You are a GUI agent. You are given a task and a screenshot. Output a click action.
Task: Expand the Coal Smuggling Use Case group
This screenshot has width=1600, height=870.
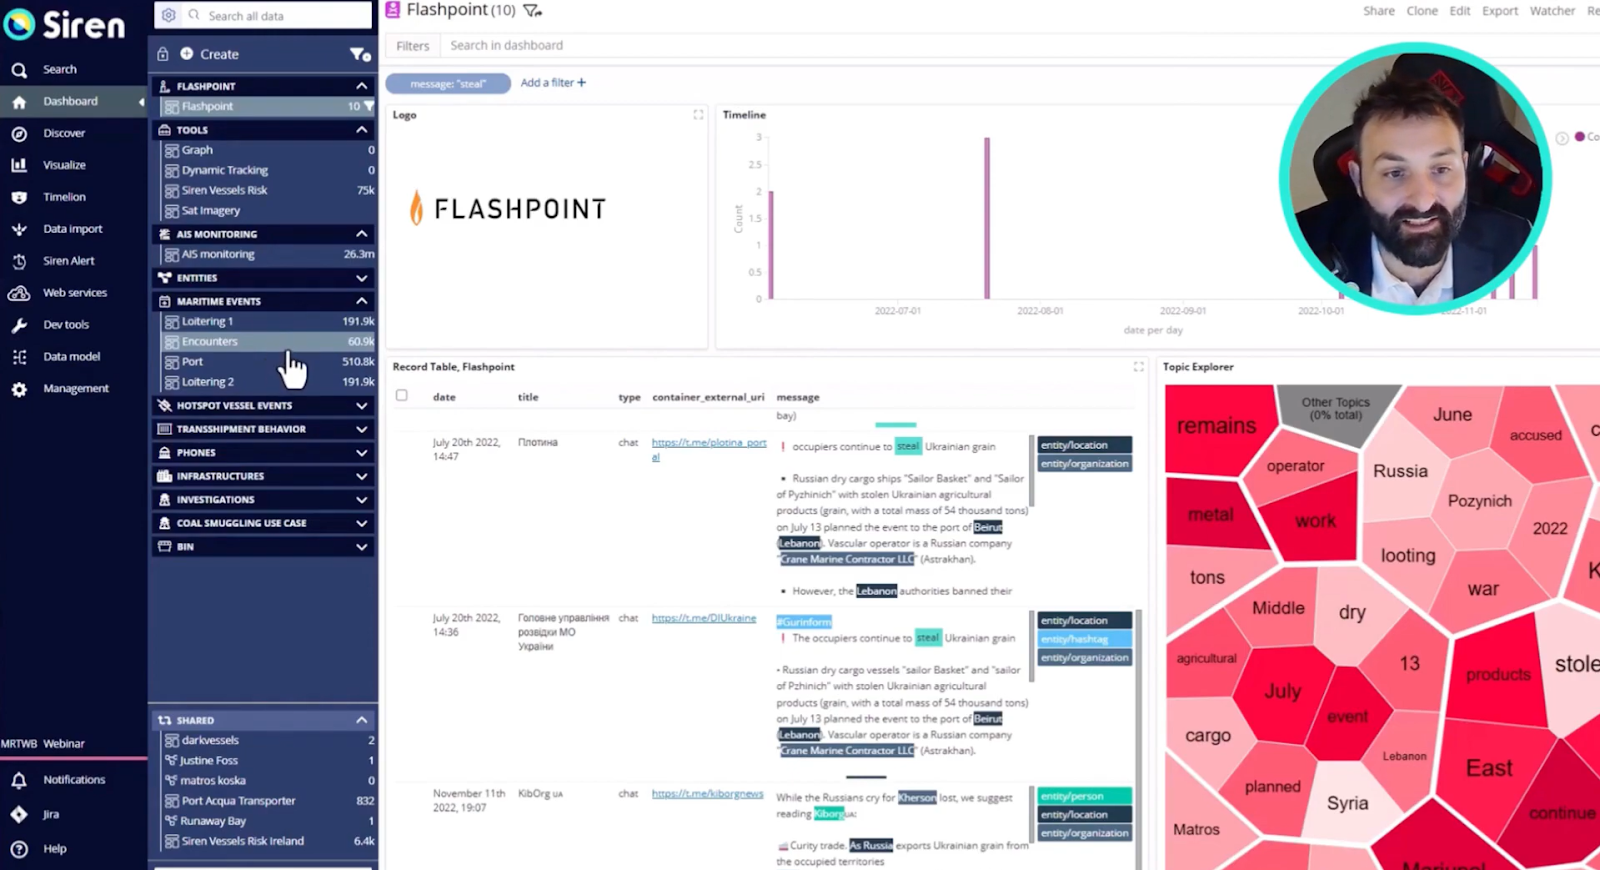(361, 523)
